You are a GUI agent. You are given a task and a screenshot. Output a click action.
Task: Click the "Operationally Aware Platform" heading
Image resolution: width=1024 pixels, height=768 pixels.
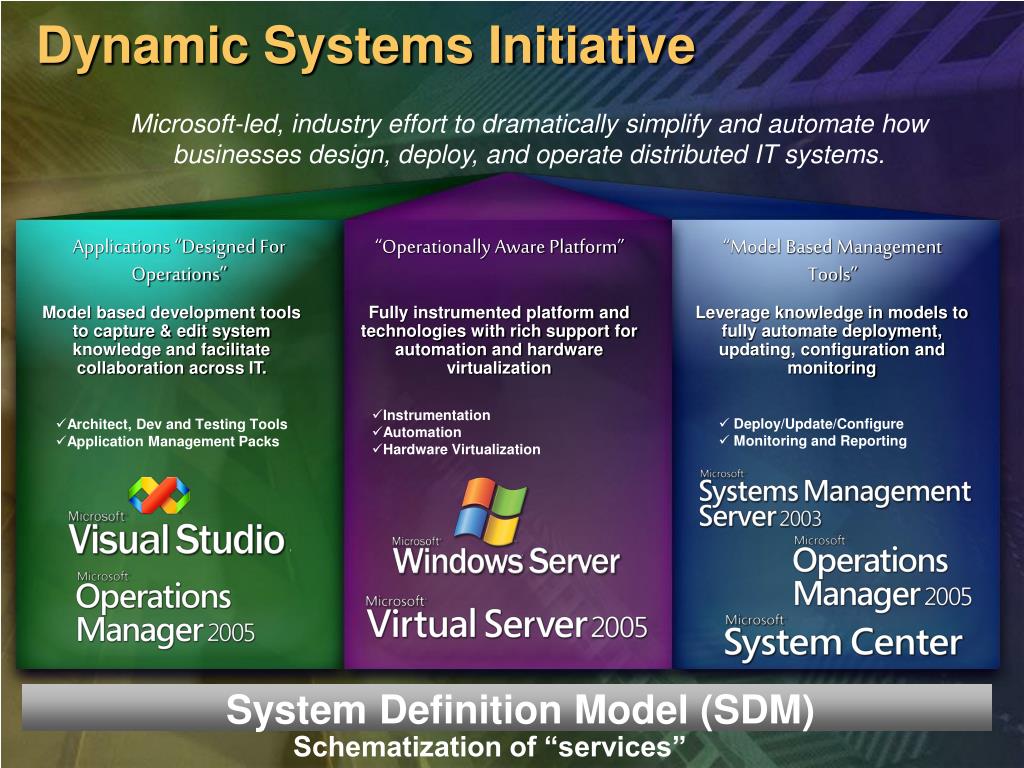(500, 247)
